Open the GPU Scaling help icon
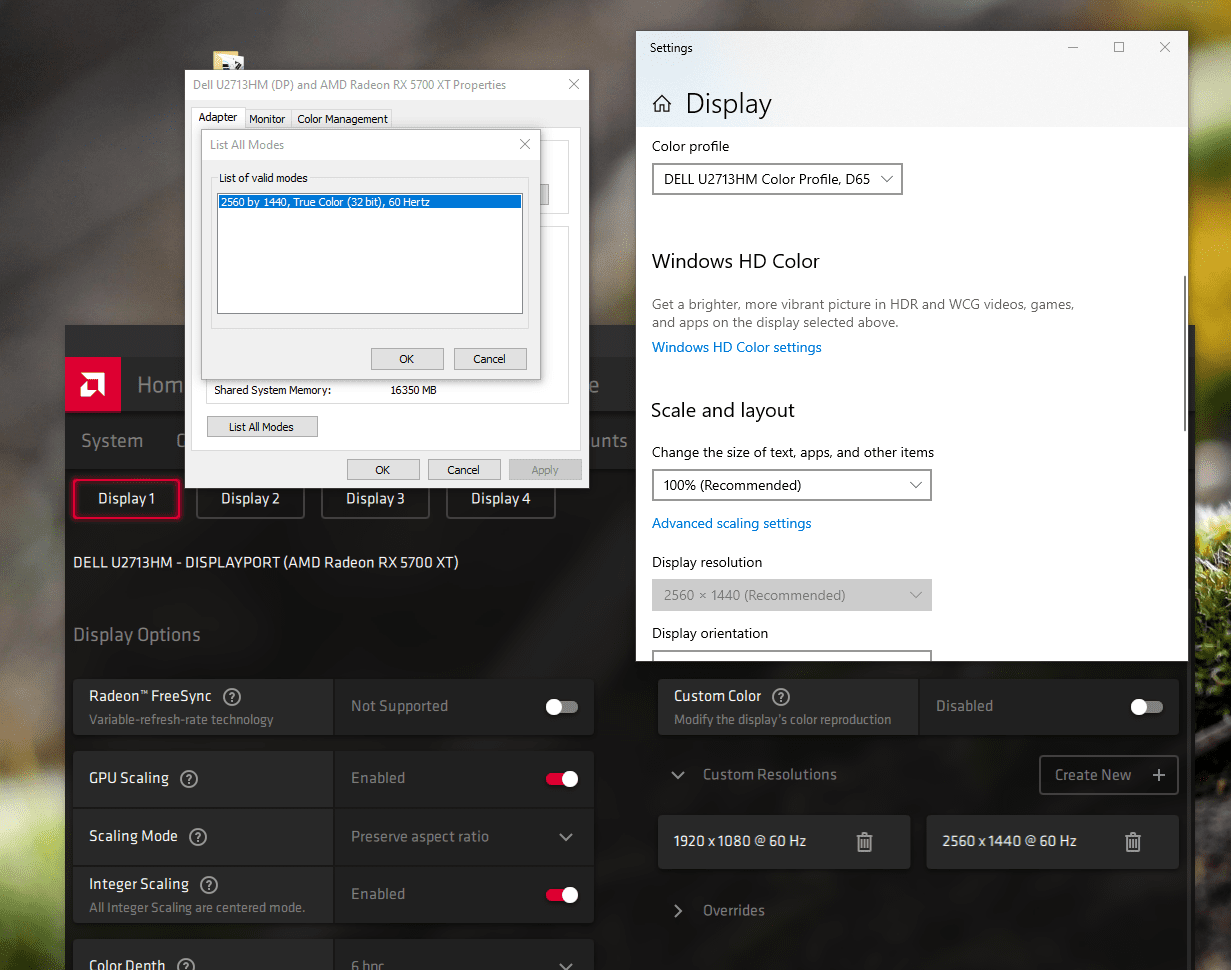 click(188, 779)
